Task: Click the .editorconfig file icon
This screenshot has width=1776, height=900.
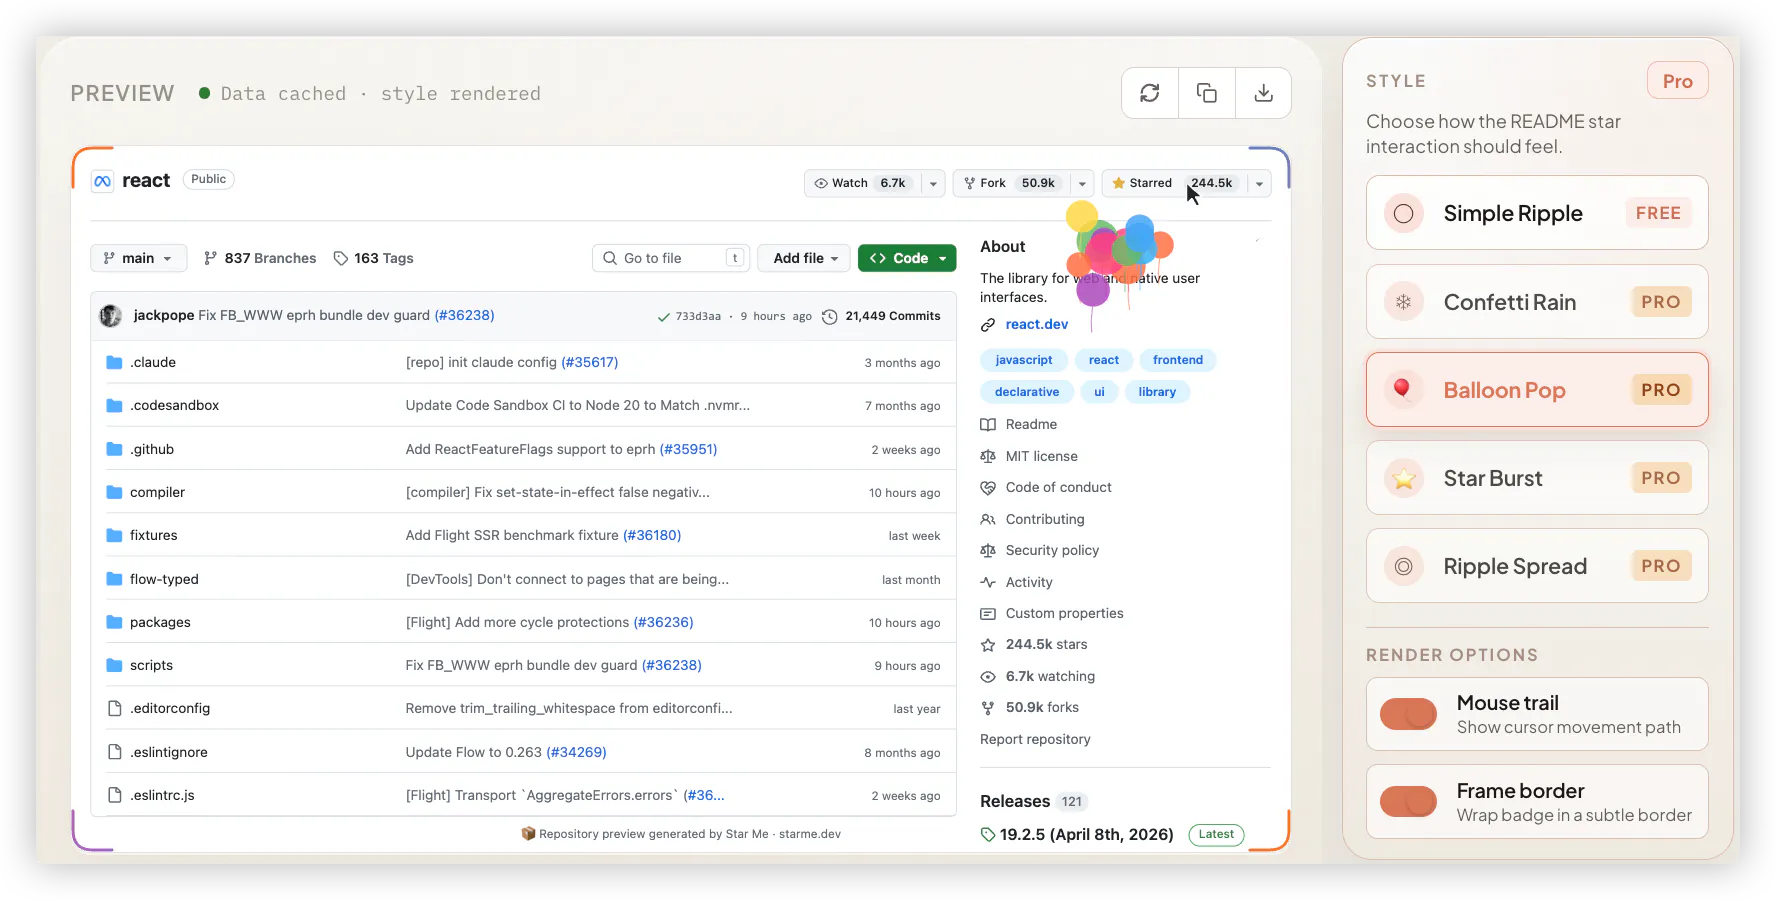Action: 114,708
